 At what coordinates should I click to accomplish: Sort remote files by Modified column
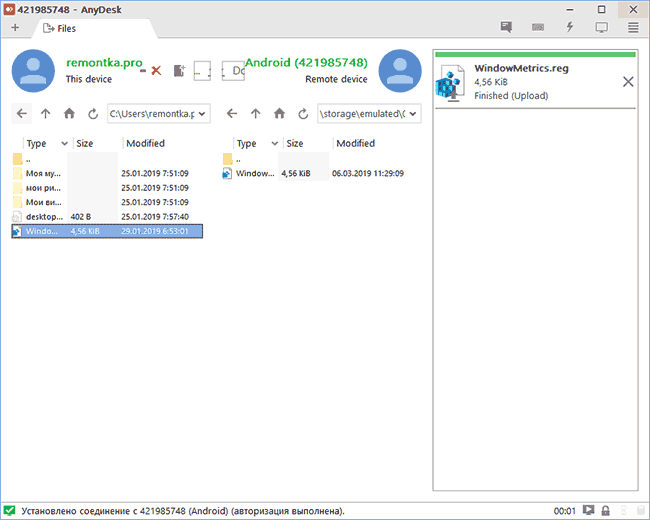tap(355, 143)
